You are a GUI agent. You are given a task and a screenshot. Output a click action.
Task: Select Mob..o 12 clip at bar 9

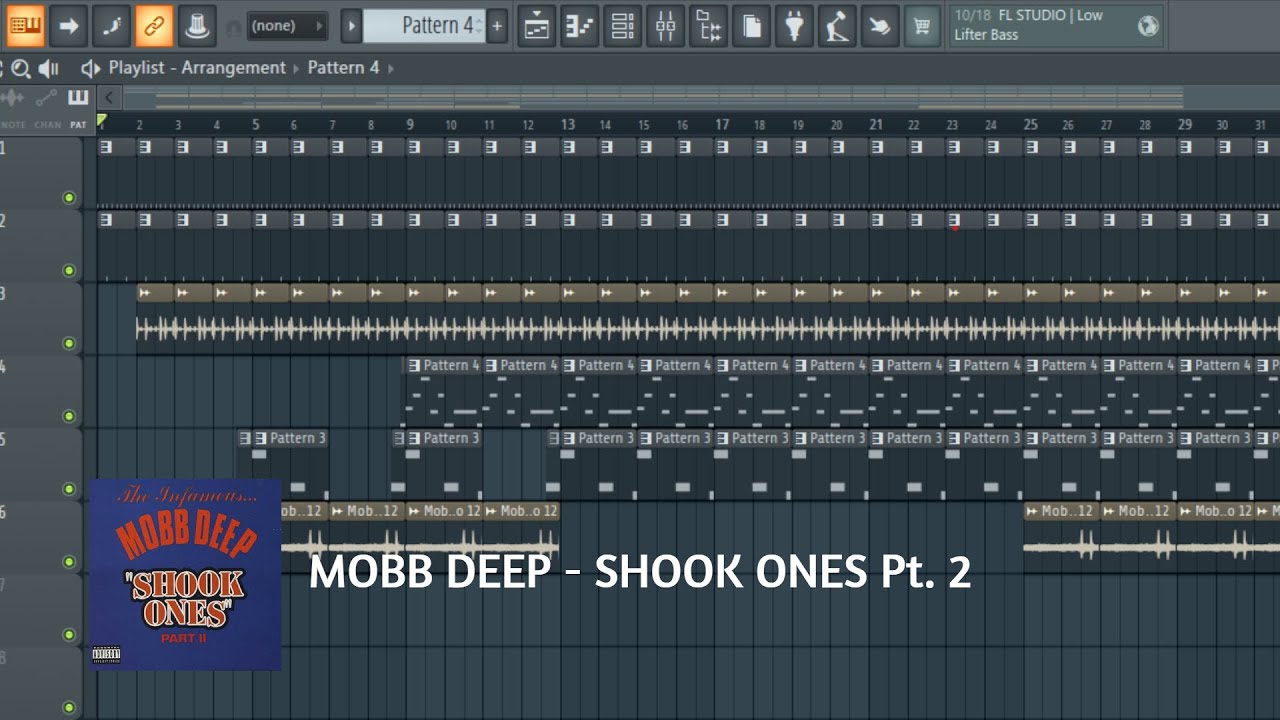click(x=443, y=539)
